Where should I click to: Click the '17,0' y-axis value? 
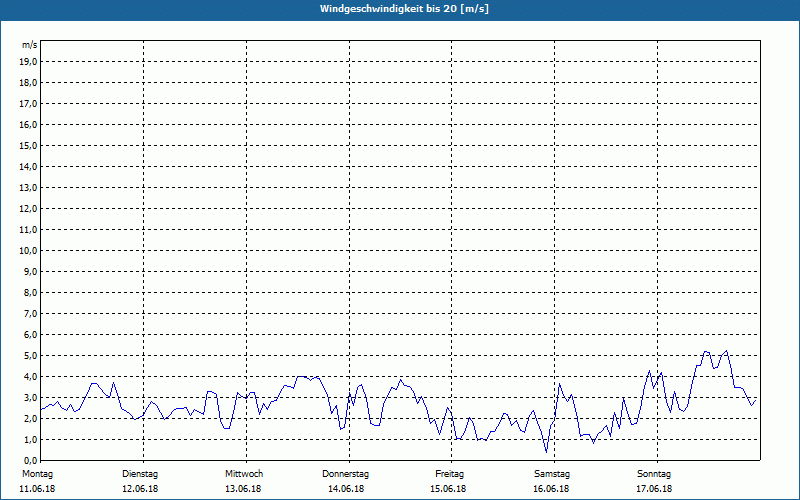pyautogui.click(x=28, y=104)
